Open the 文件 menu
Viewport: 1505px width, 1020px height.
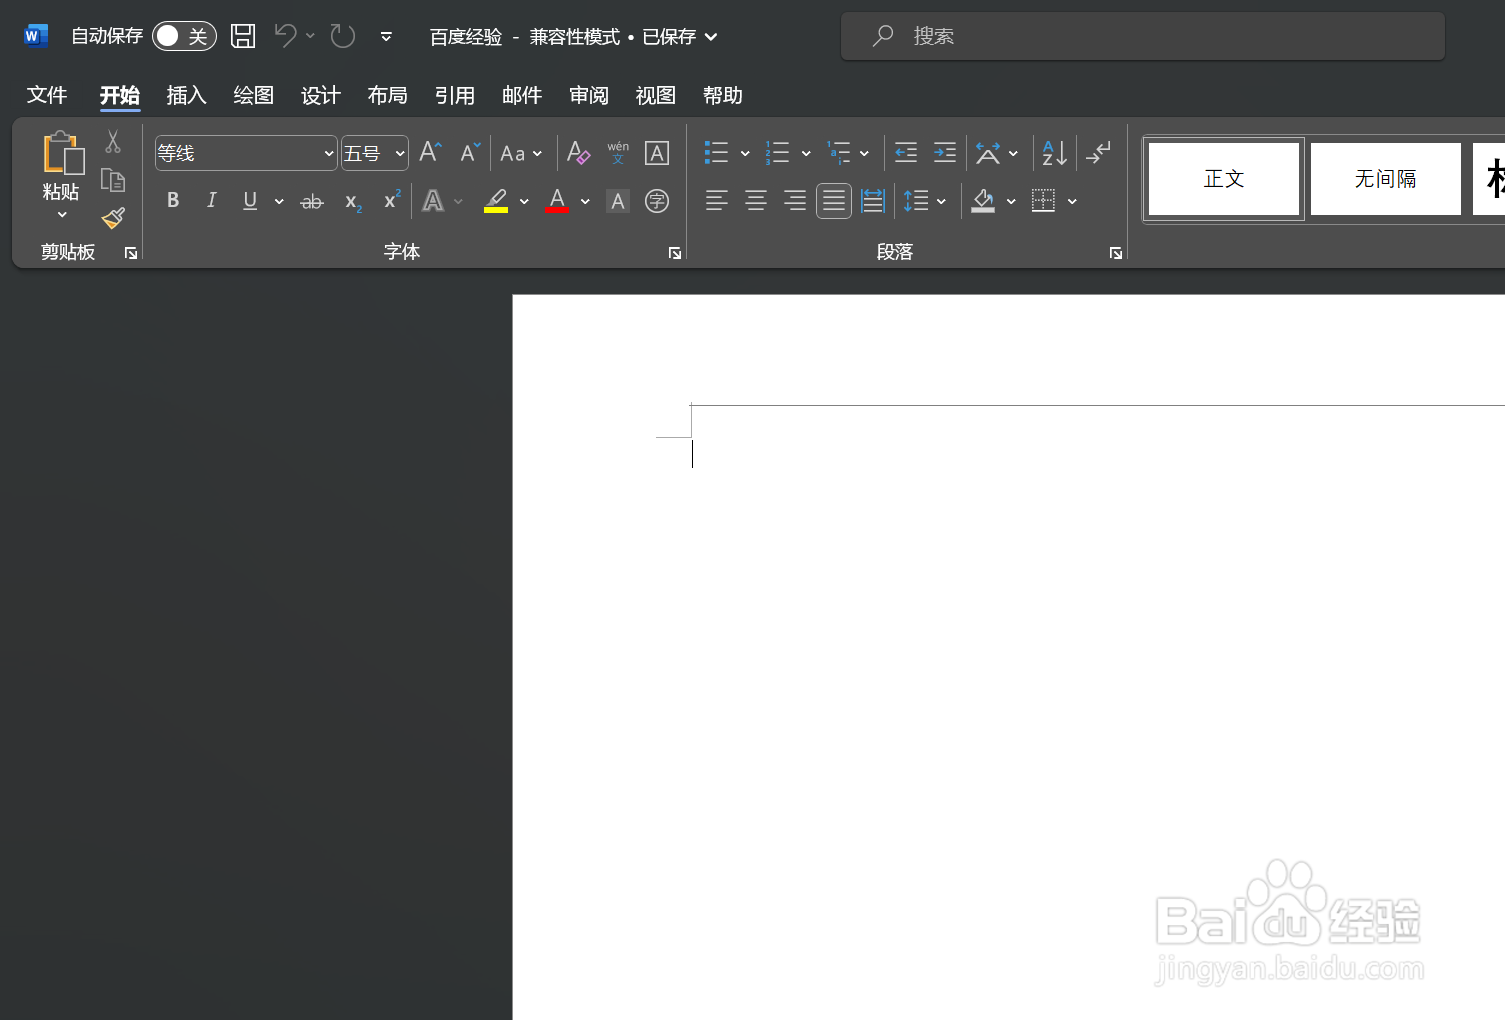click(x=46, y=95)
